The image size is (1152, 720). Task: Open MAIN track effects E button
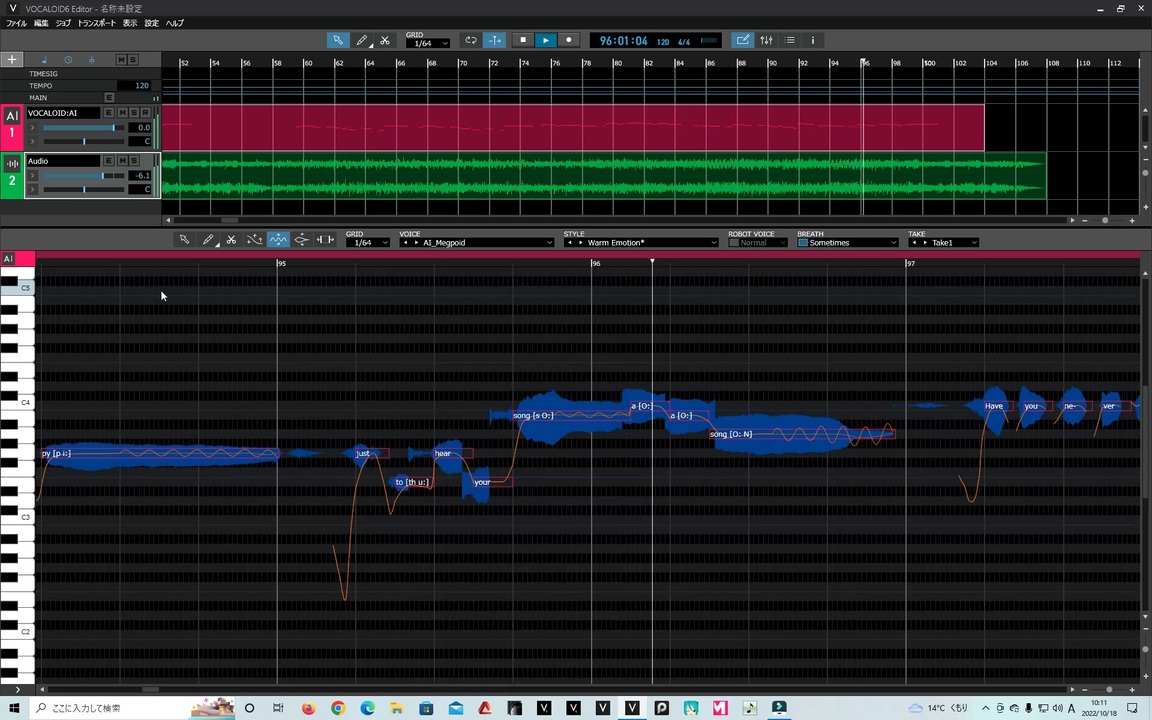(109, 98)
